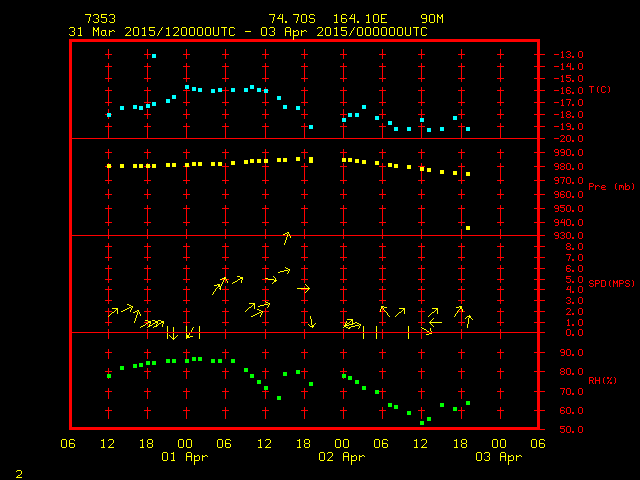The height and width of the screenshot is (480, 640).
Task: Click the "2.0" wind speed axis value
Action: pos(574,312)
